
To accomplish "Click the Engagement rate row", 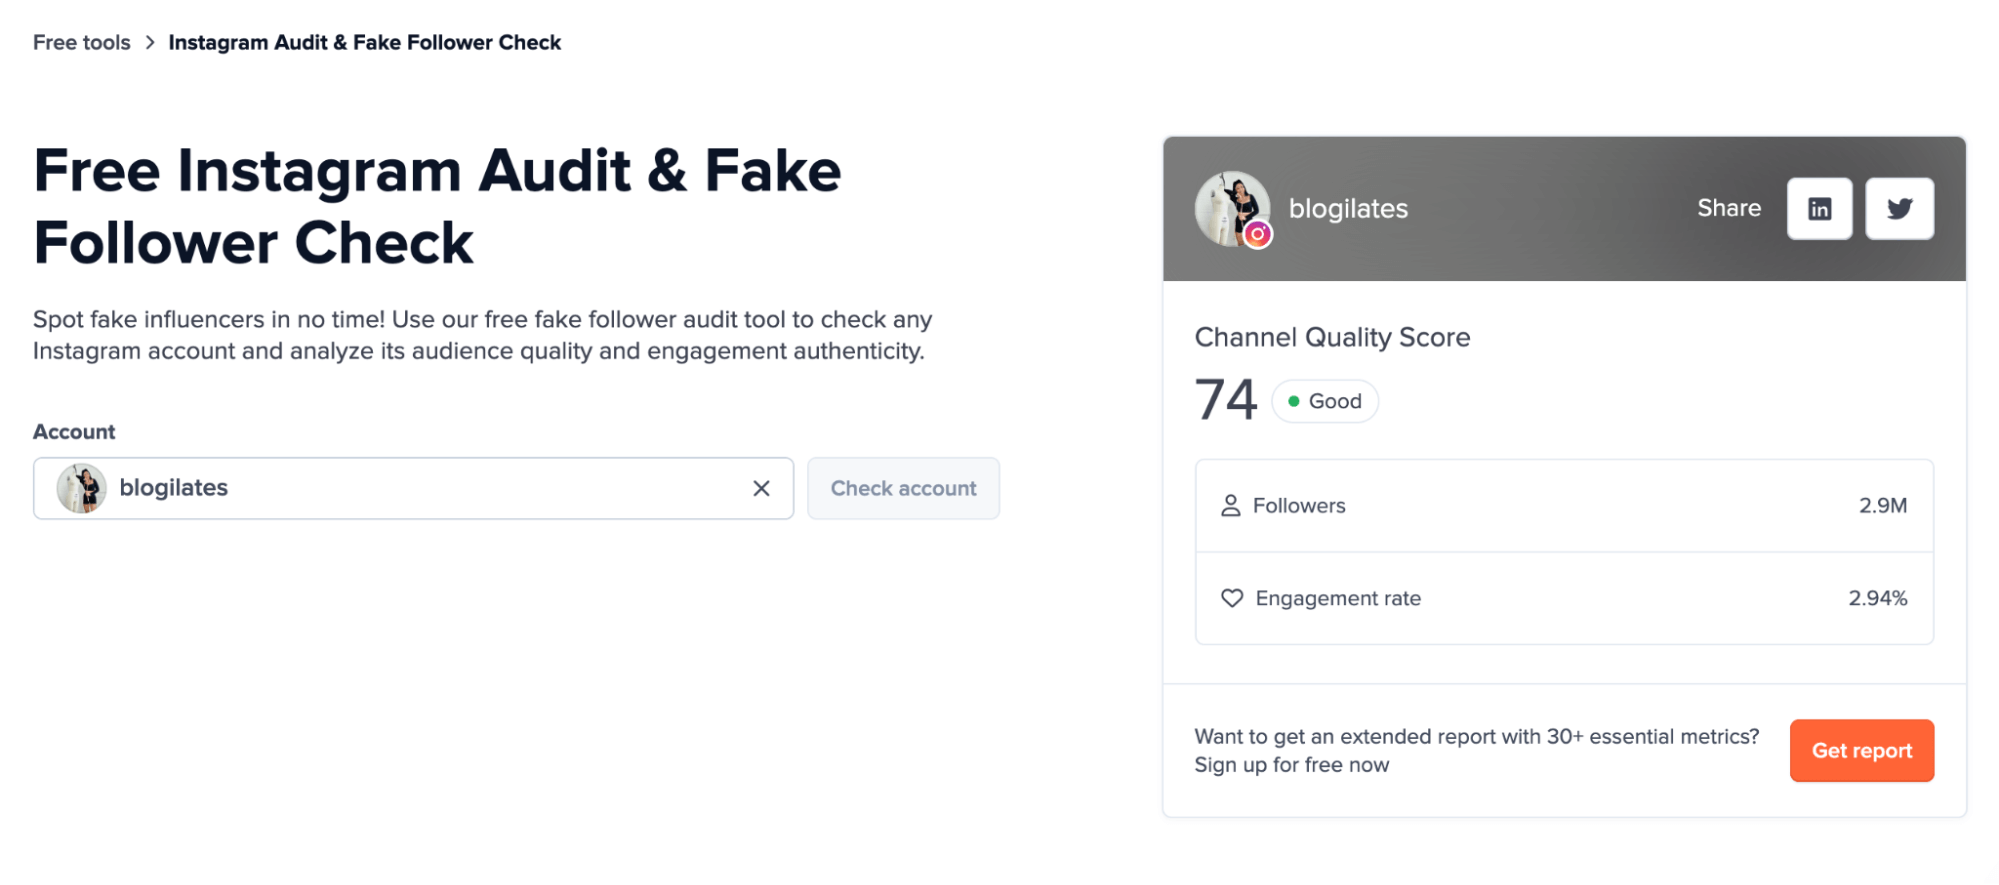I will 1564,598.
